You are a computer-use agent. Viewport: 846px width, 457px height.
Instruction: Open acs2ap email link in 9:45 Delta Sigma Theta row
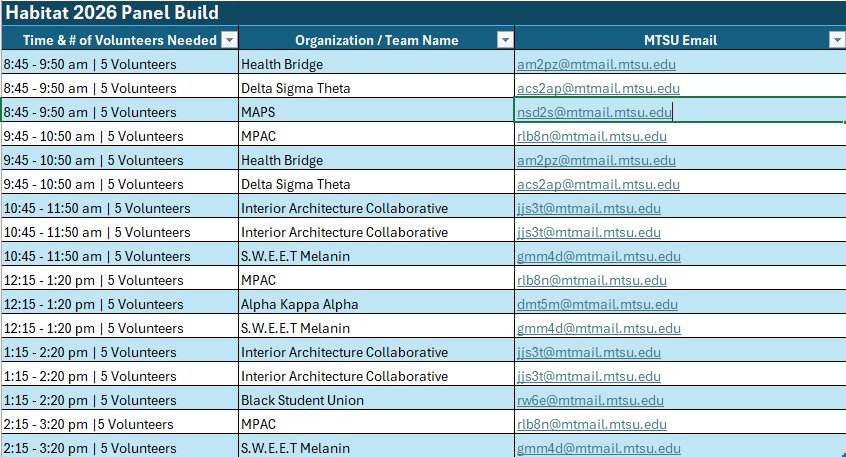pyautogui.click(x=598, y=185)
